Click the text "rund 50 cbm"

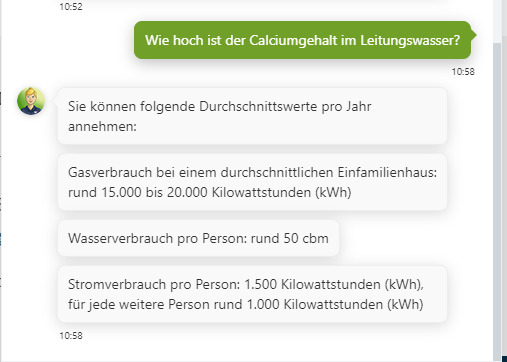click(290, 238)
